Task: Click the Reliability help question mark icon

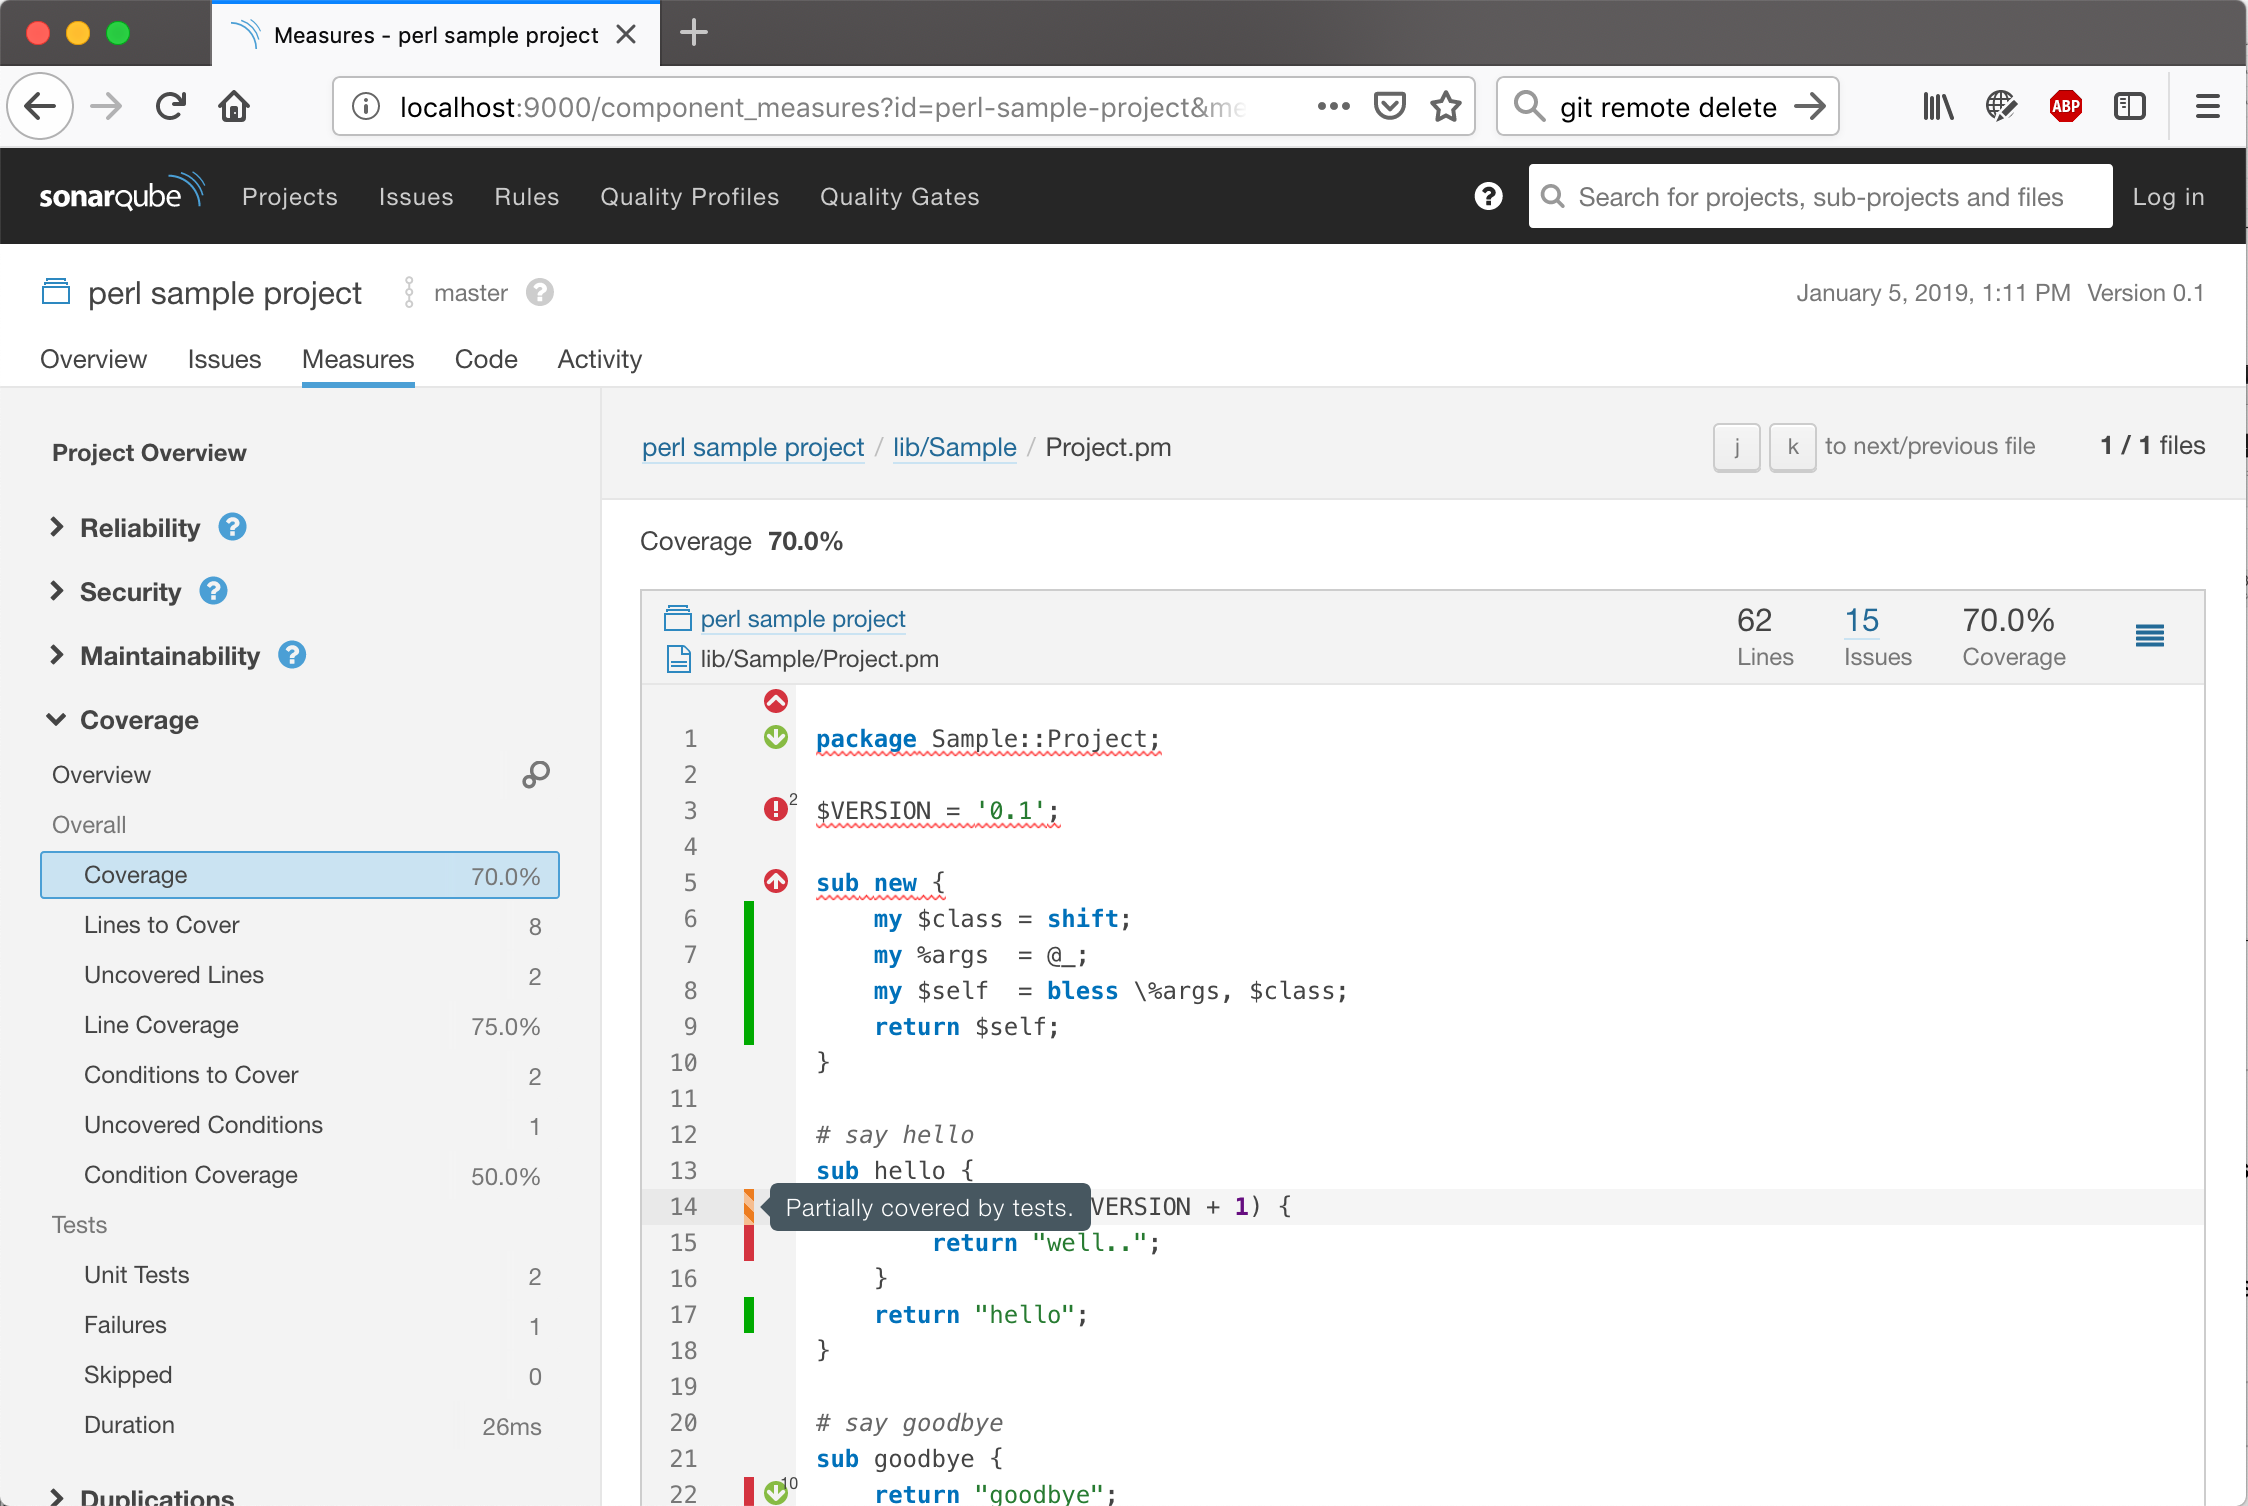Action: (233, 527)
